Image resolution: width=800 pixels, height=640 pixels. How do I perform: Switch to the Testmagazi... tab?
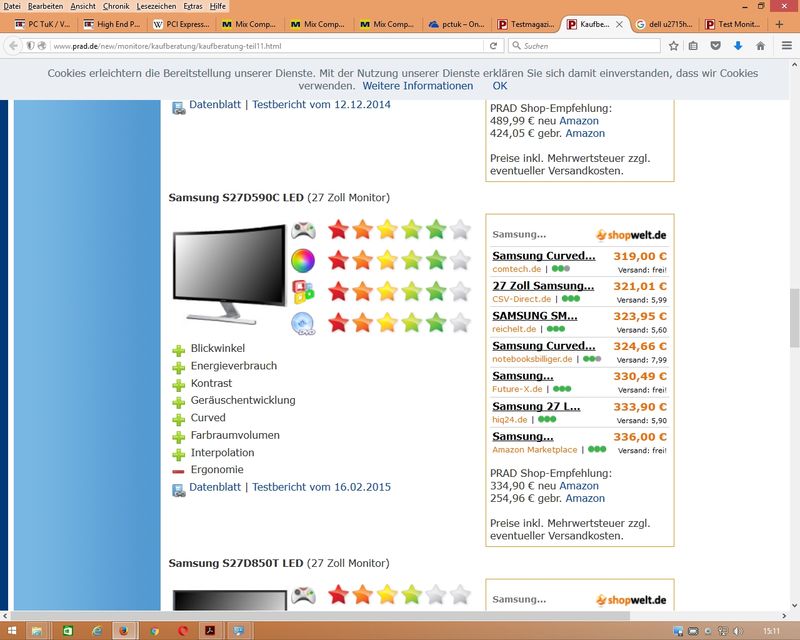click(x=527, y=24)
